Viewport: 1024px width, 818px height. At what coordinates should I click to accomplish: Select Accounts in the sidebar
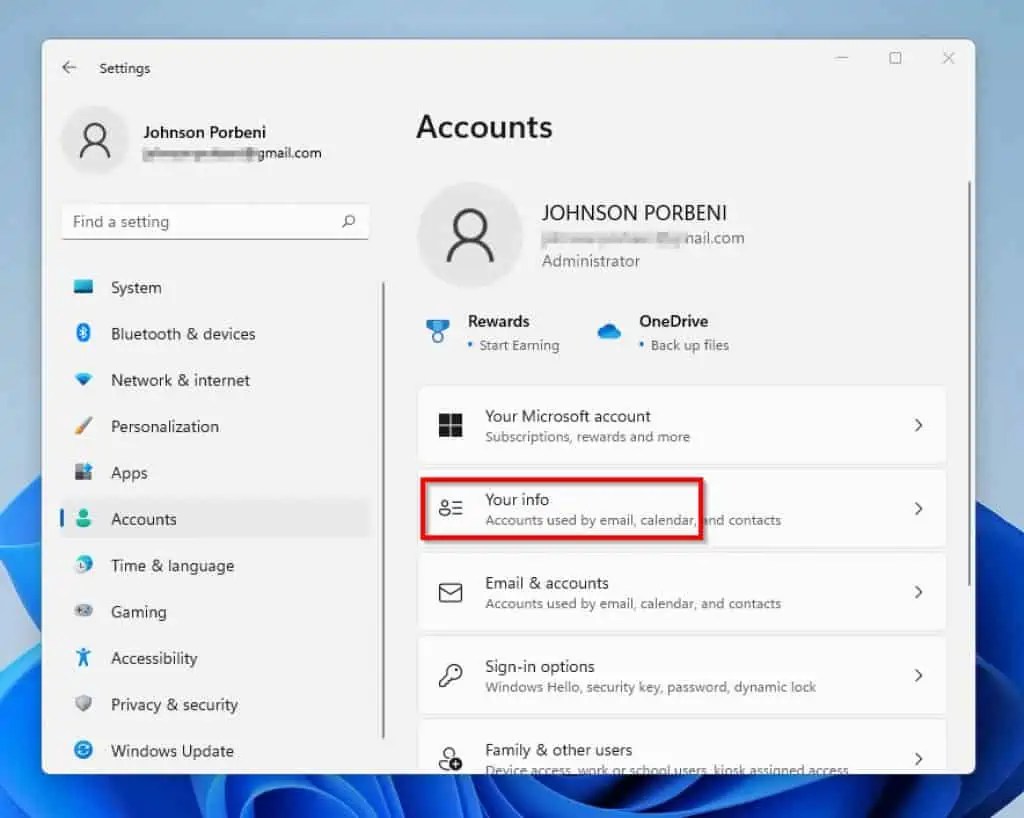(143, 518)
